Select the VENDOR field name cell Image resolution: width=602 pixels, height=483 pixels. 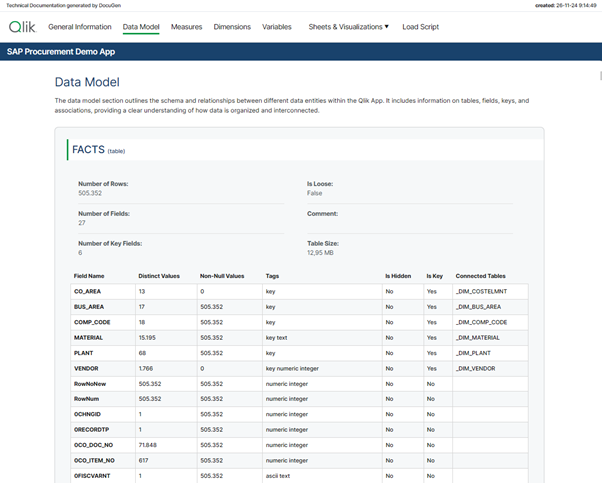point(103,368)
